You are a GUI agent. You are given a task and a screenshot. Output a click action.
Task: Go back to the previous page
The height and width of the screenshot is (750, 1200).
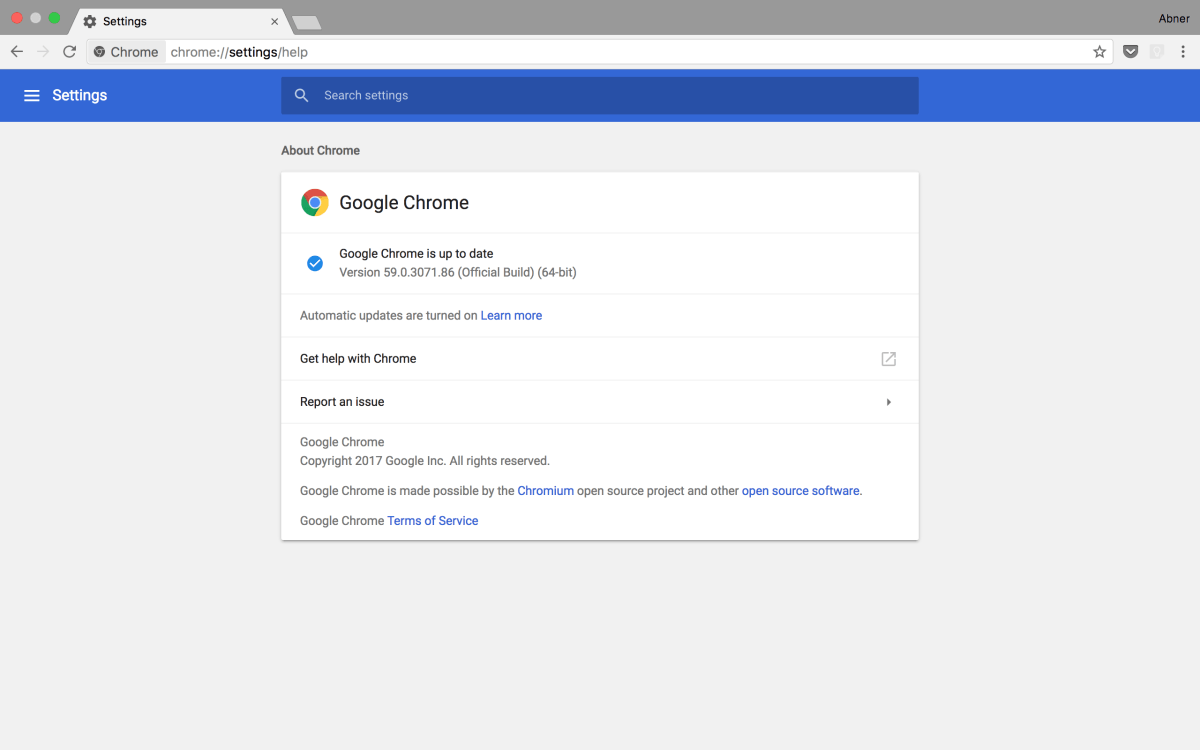pos(16,51)
